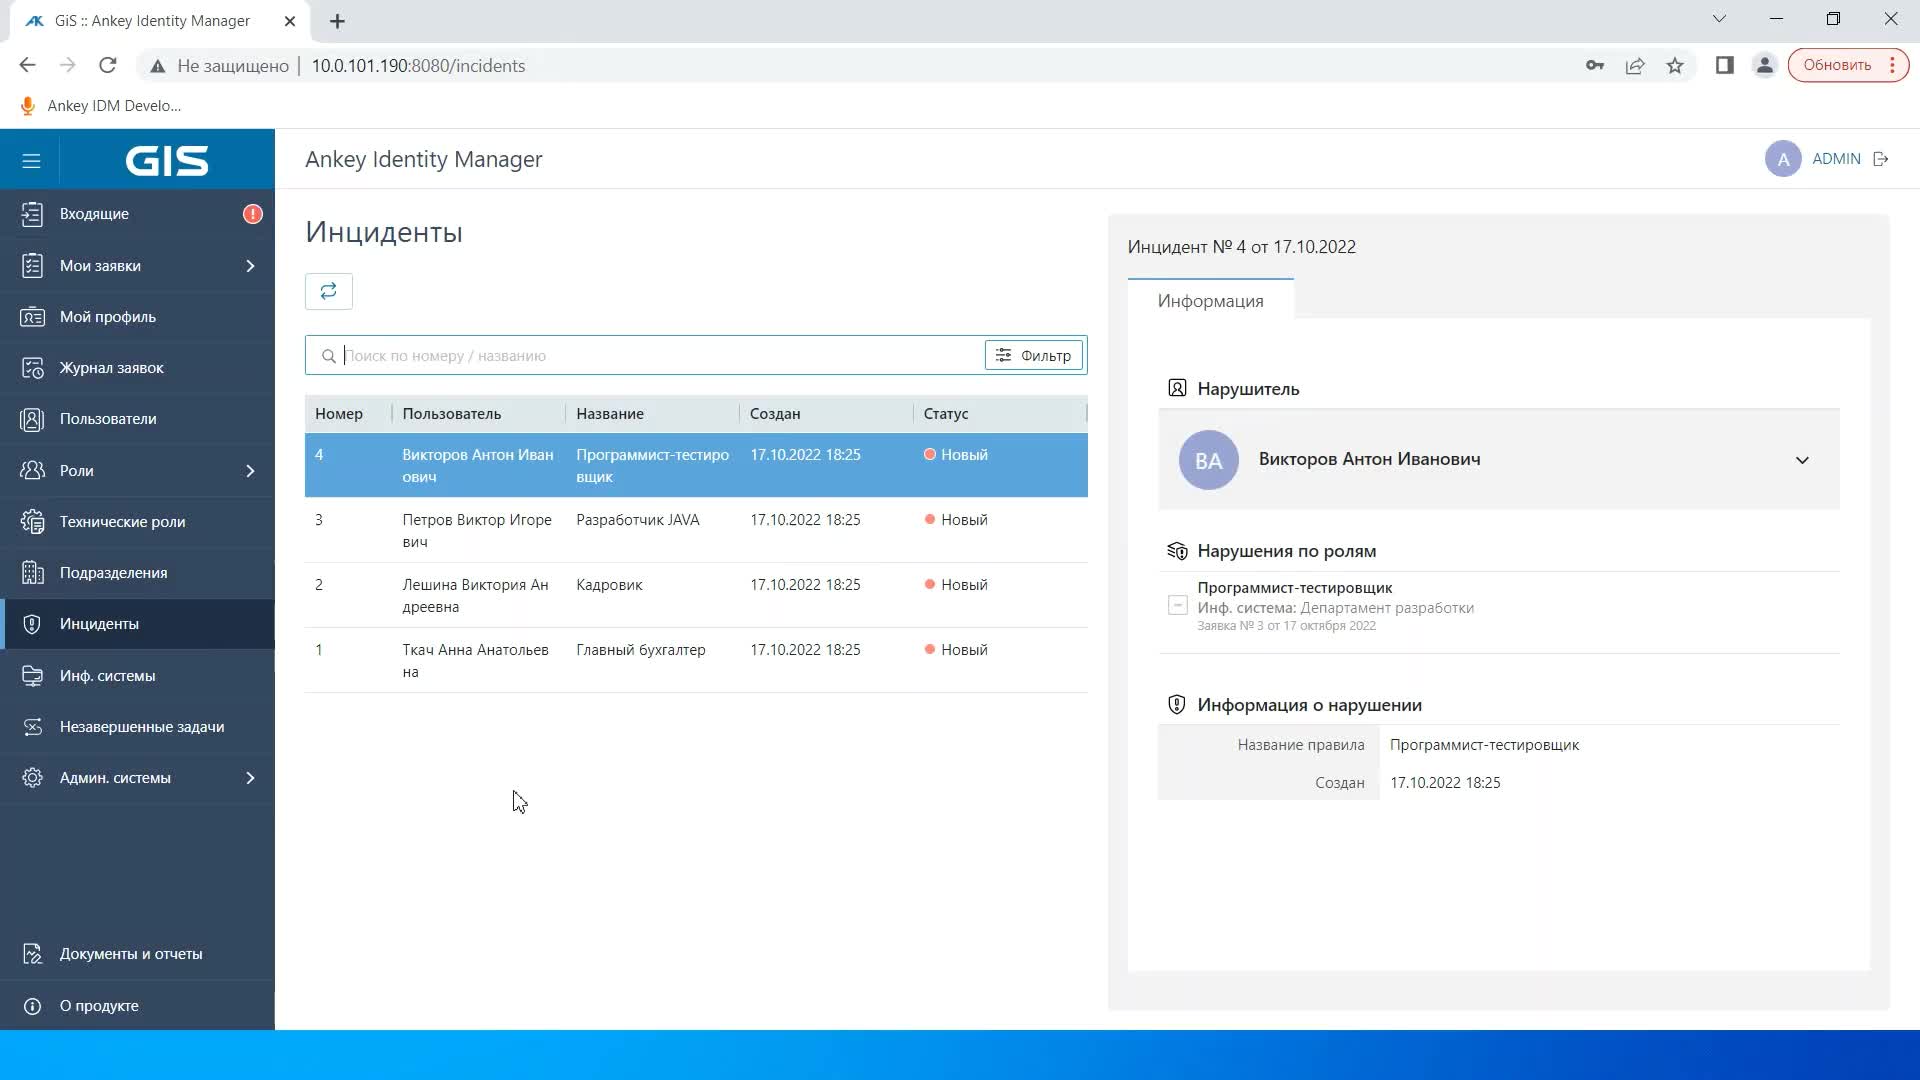This screenshot has width=1920, height=1080.
Task: Toggle the Программист-тестировщик violation checkbox
Action: click(1178, 606)
